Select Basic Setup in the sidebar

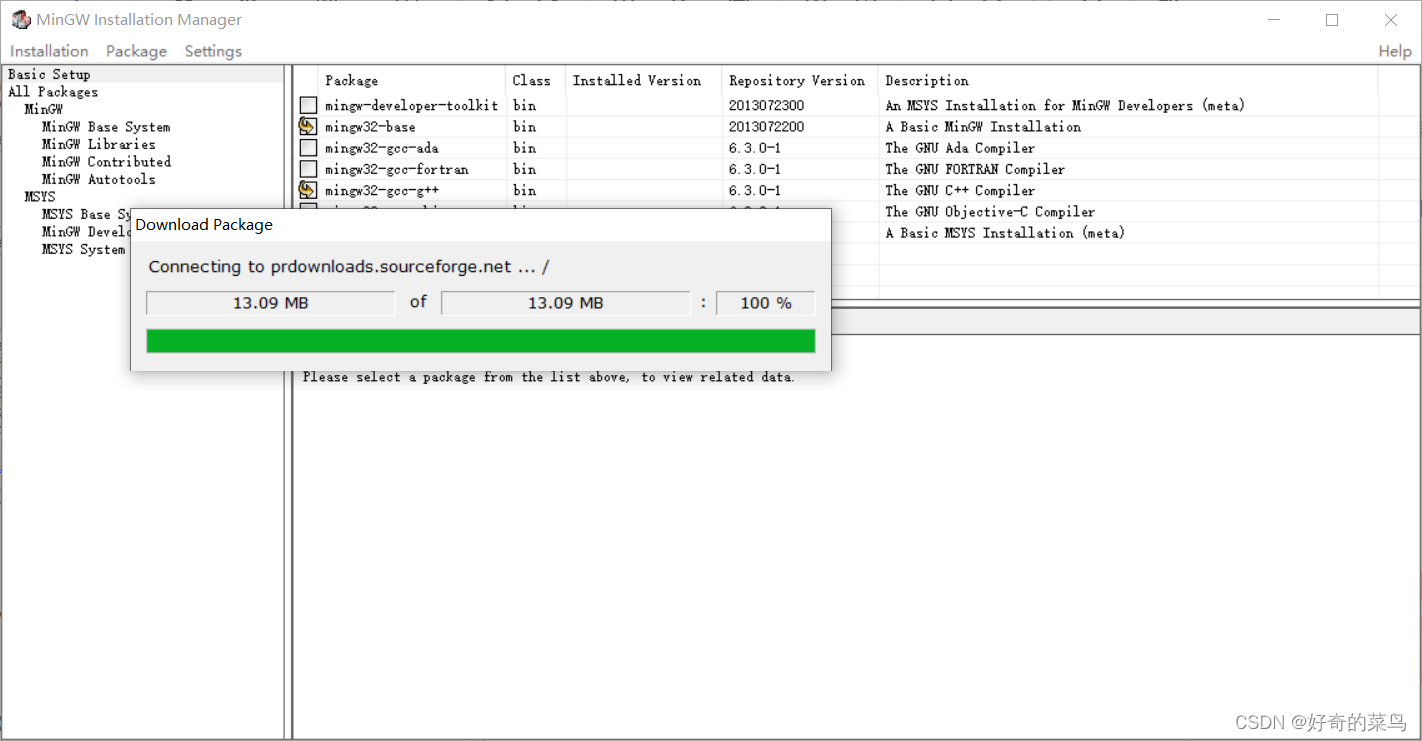point(49,73)
